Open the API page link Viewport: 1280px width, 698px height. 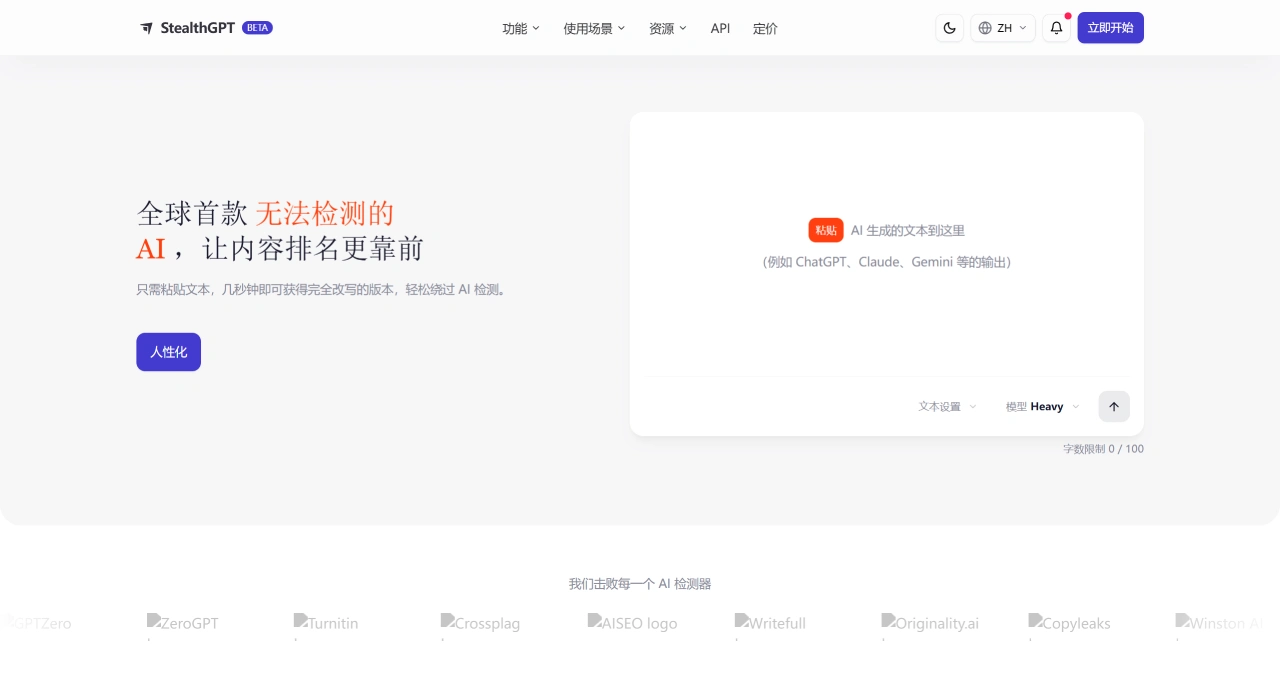point(720,28)
